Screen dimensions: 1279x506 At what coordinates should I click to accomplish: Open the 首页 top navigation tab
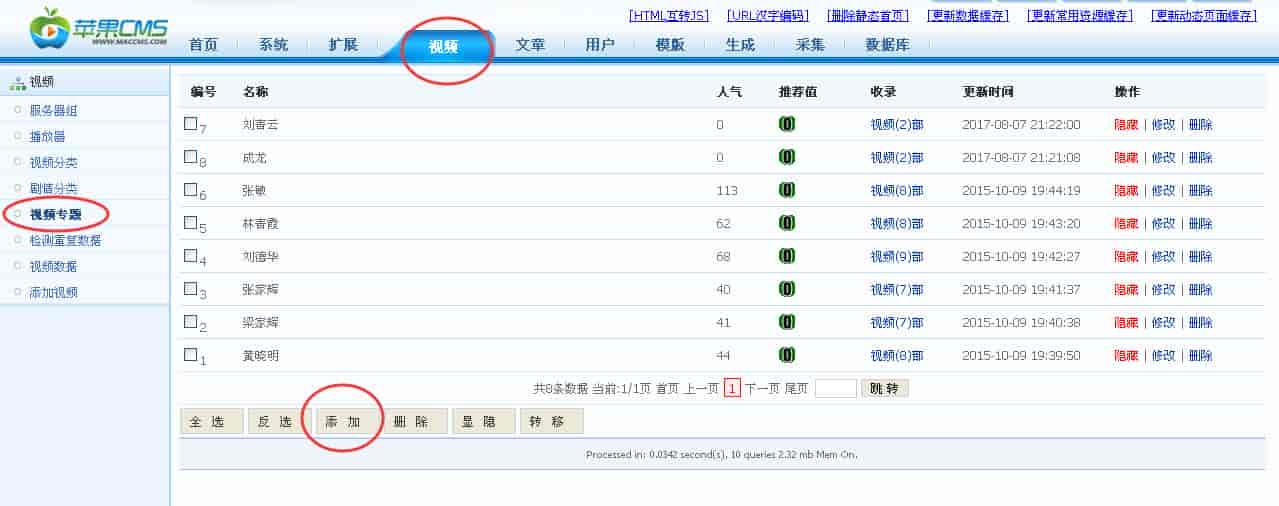(x=203, y=45)
